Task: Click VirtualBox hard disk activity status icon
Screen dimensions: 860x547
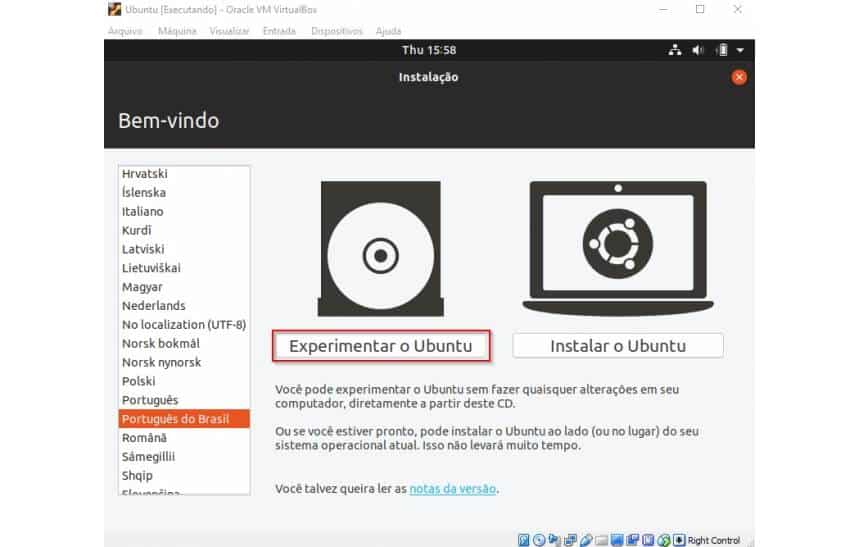Action: pos(524,540)
